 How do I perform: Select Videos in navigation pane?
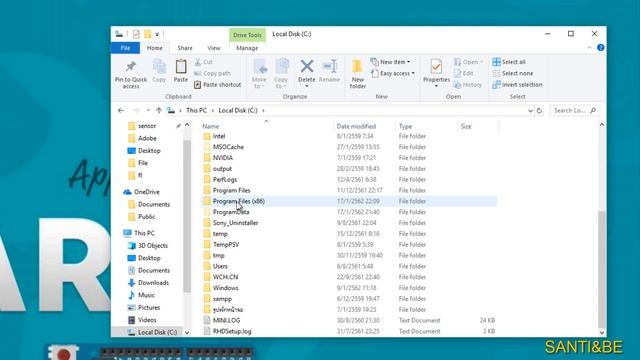pyautogui.click(x=147, y=320)
